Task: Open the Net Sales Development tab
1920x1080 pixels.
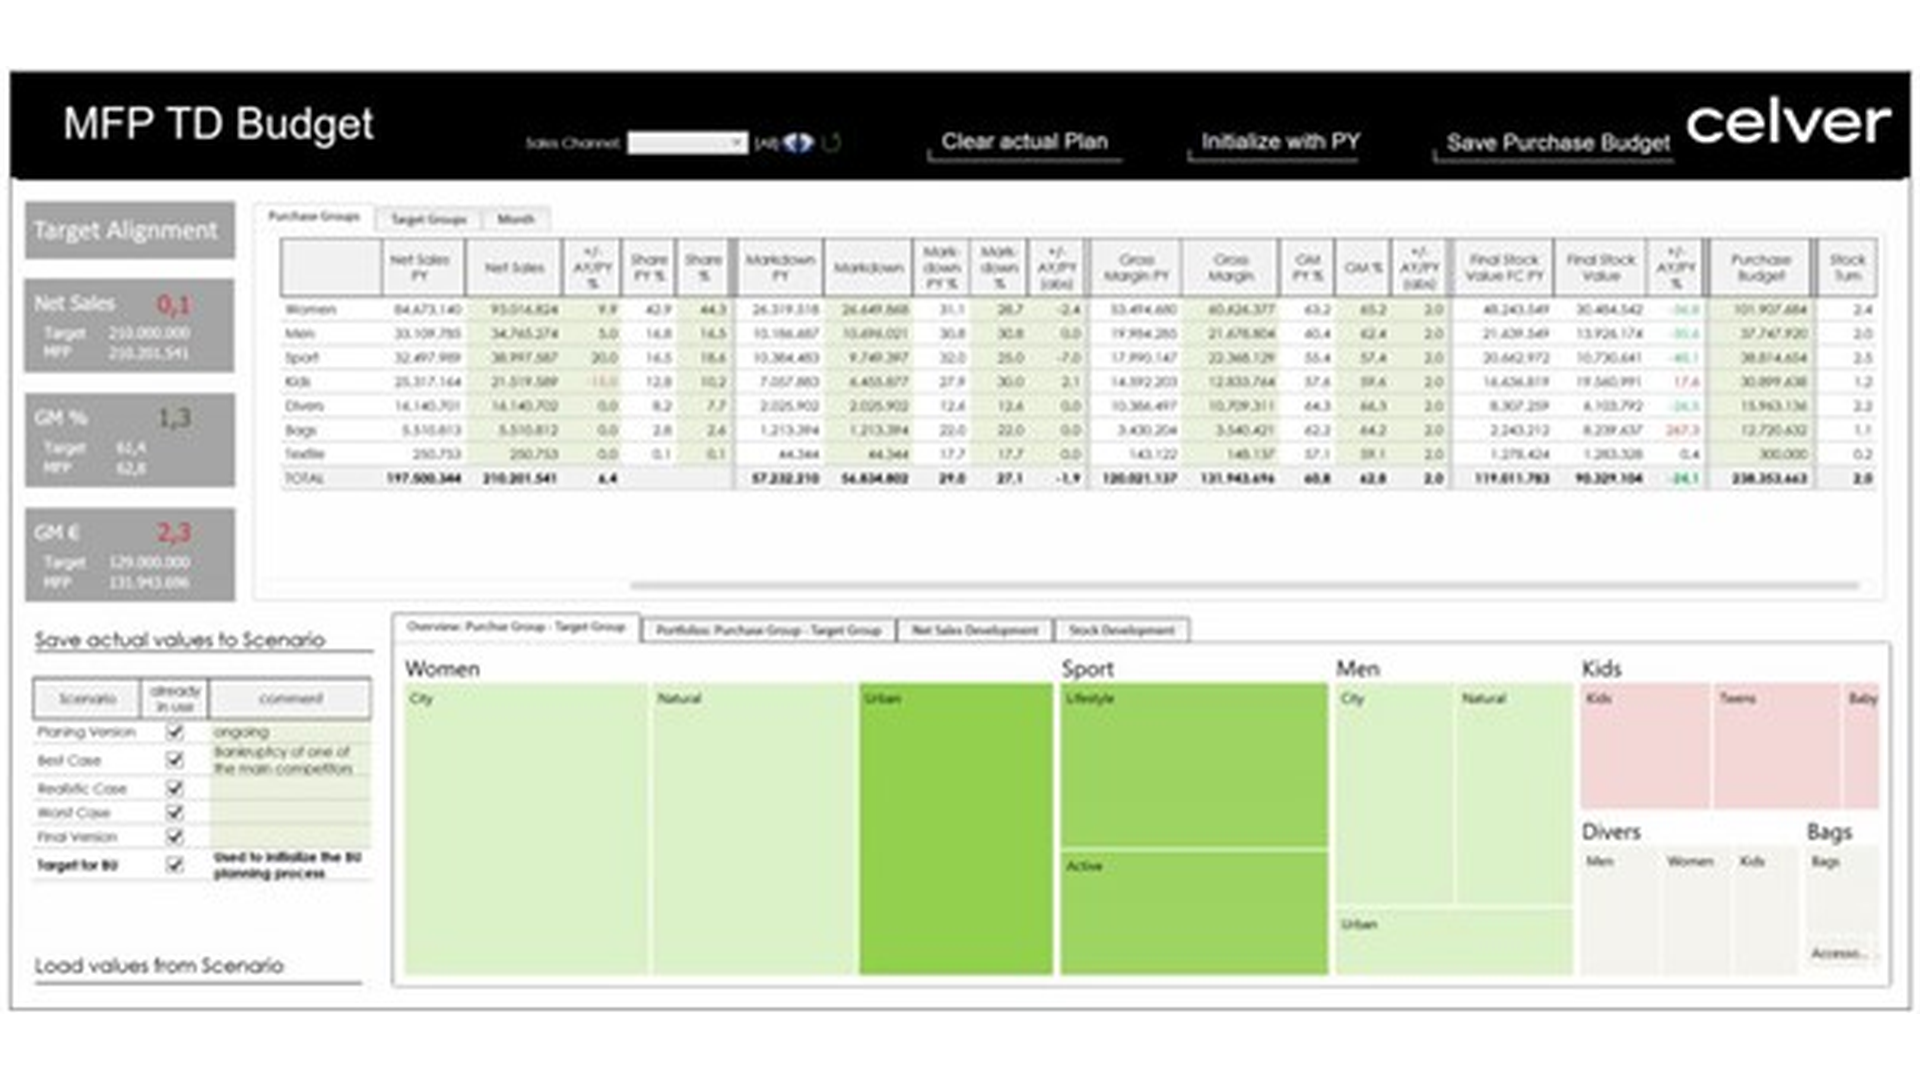Action: [974, 630]
